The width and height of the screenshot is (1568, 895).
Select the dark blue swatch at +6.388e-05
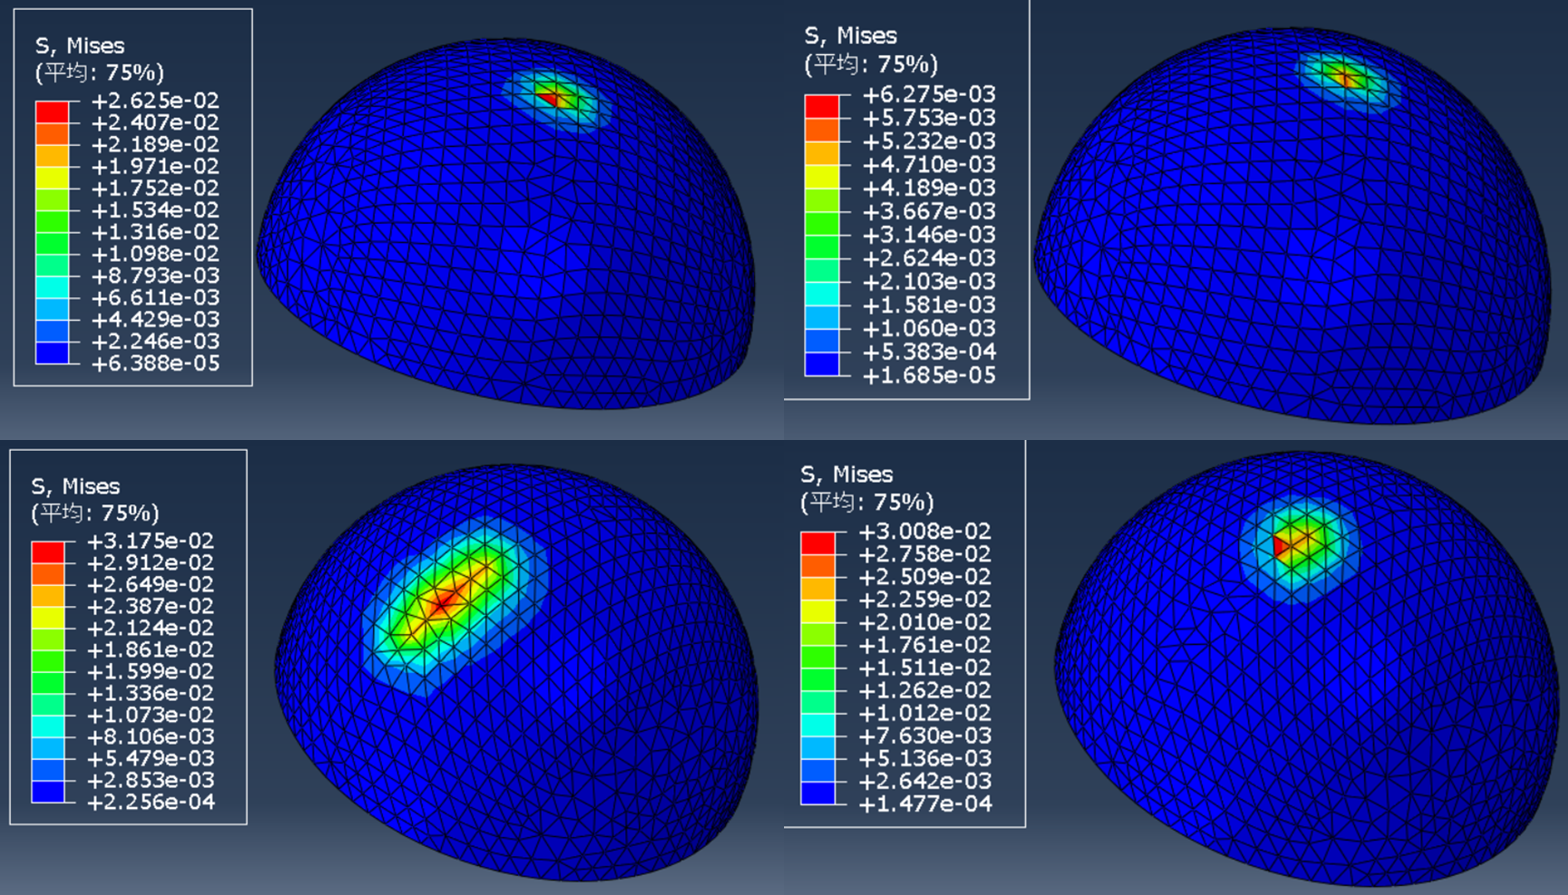coord(52,353)
